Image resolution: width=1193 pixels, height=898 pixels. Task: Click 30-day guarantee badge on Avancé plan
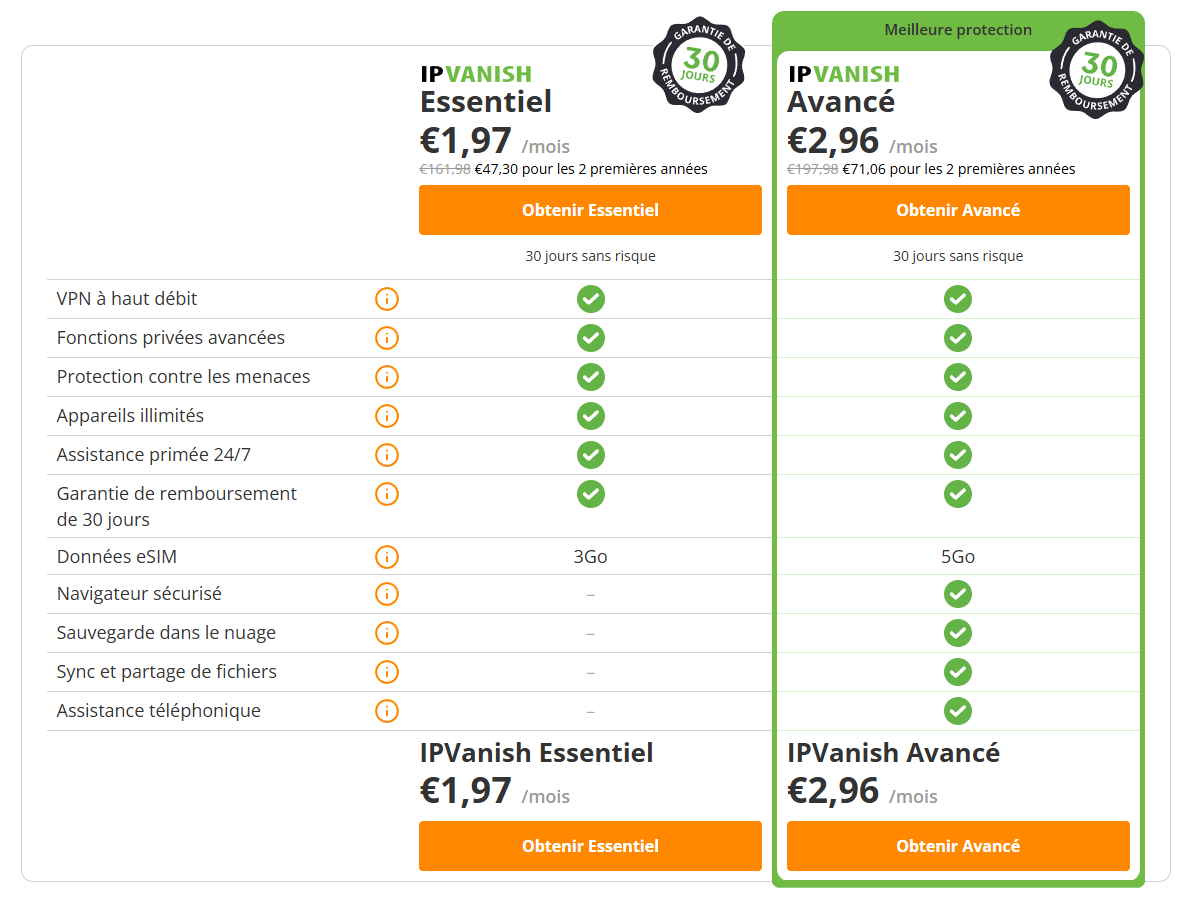tap(1096, 69)
